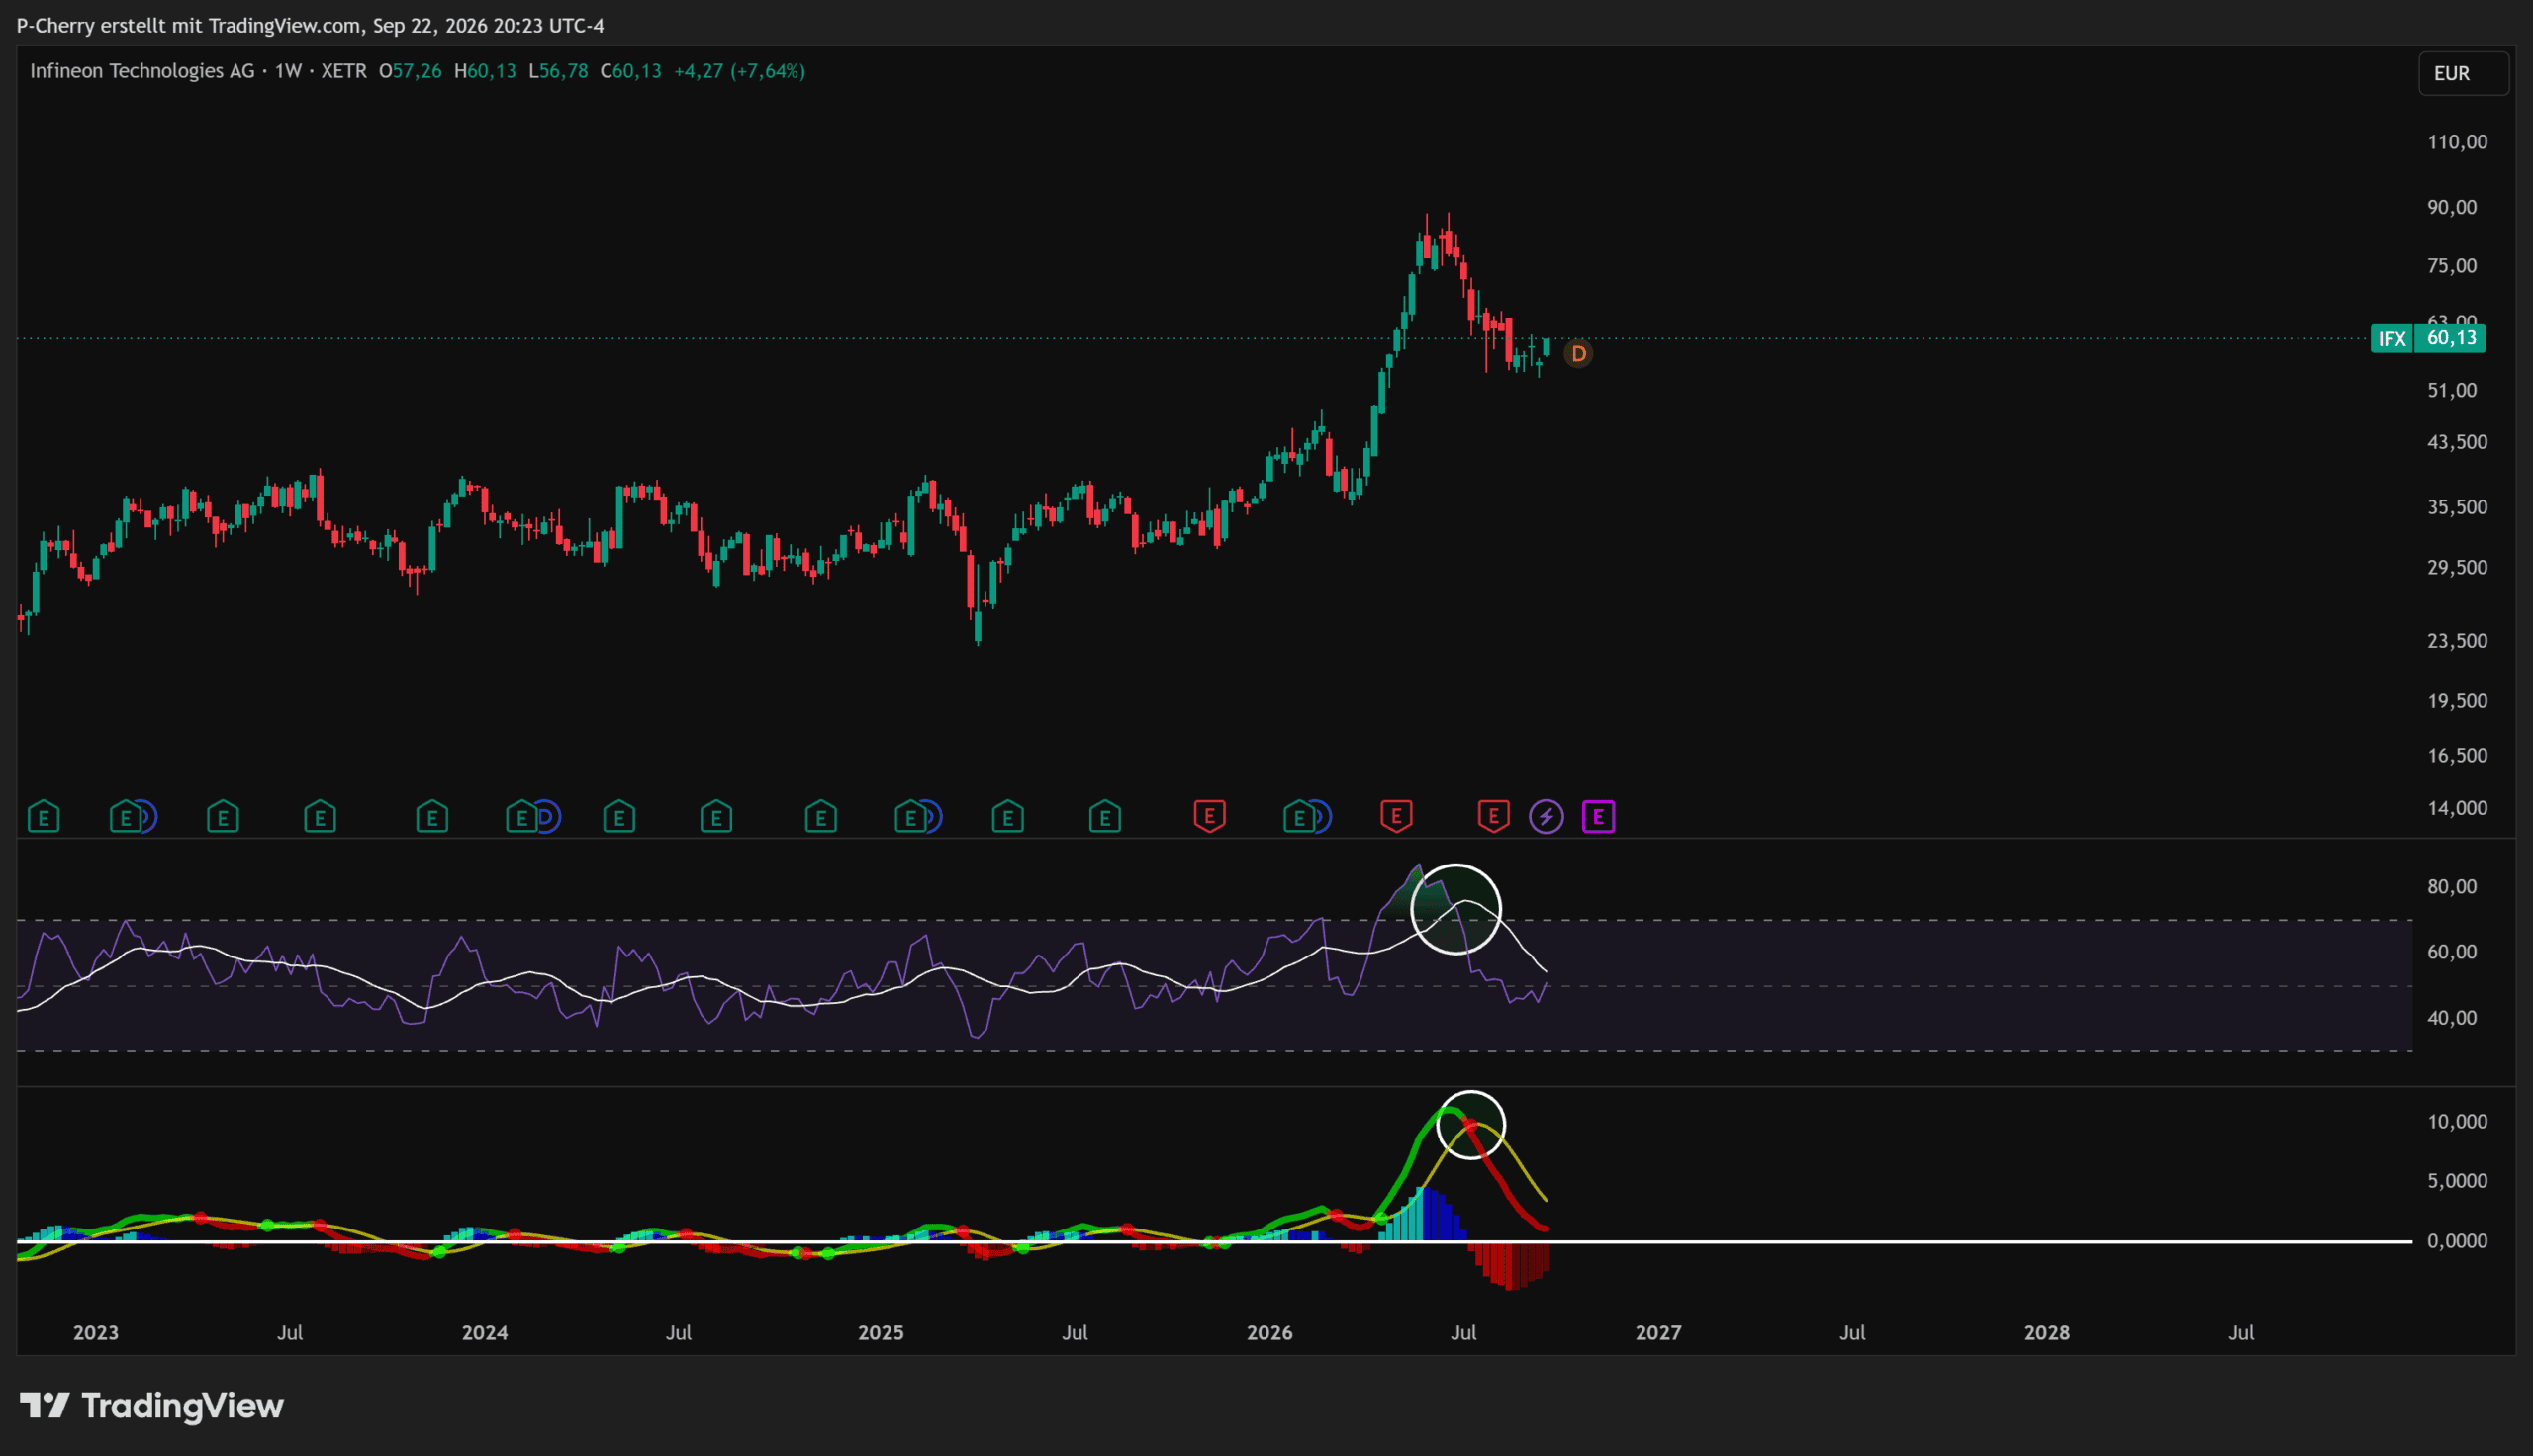Click the TradingView logo icon

[x=45, y=1405]
